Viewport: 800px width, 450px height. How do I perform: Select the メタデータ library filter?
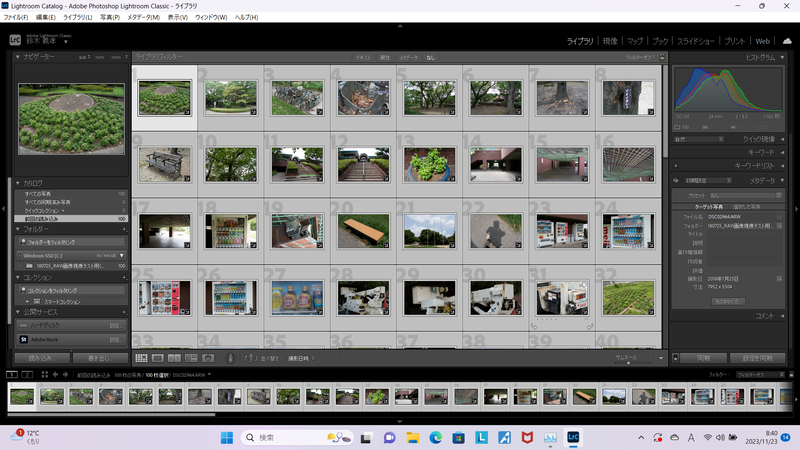click(408, 58)
